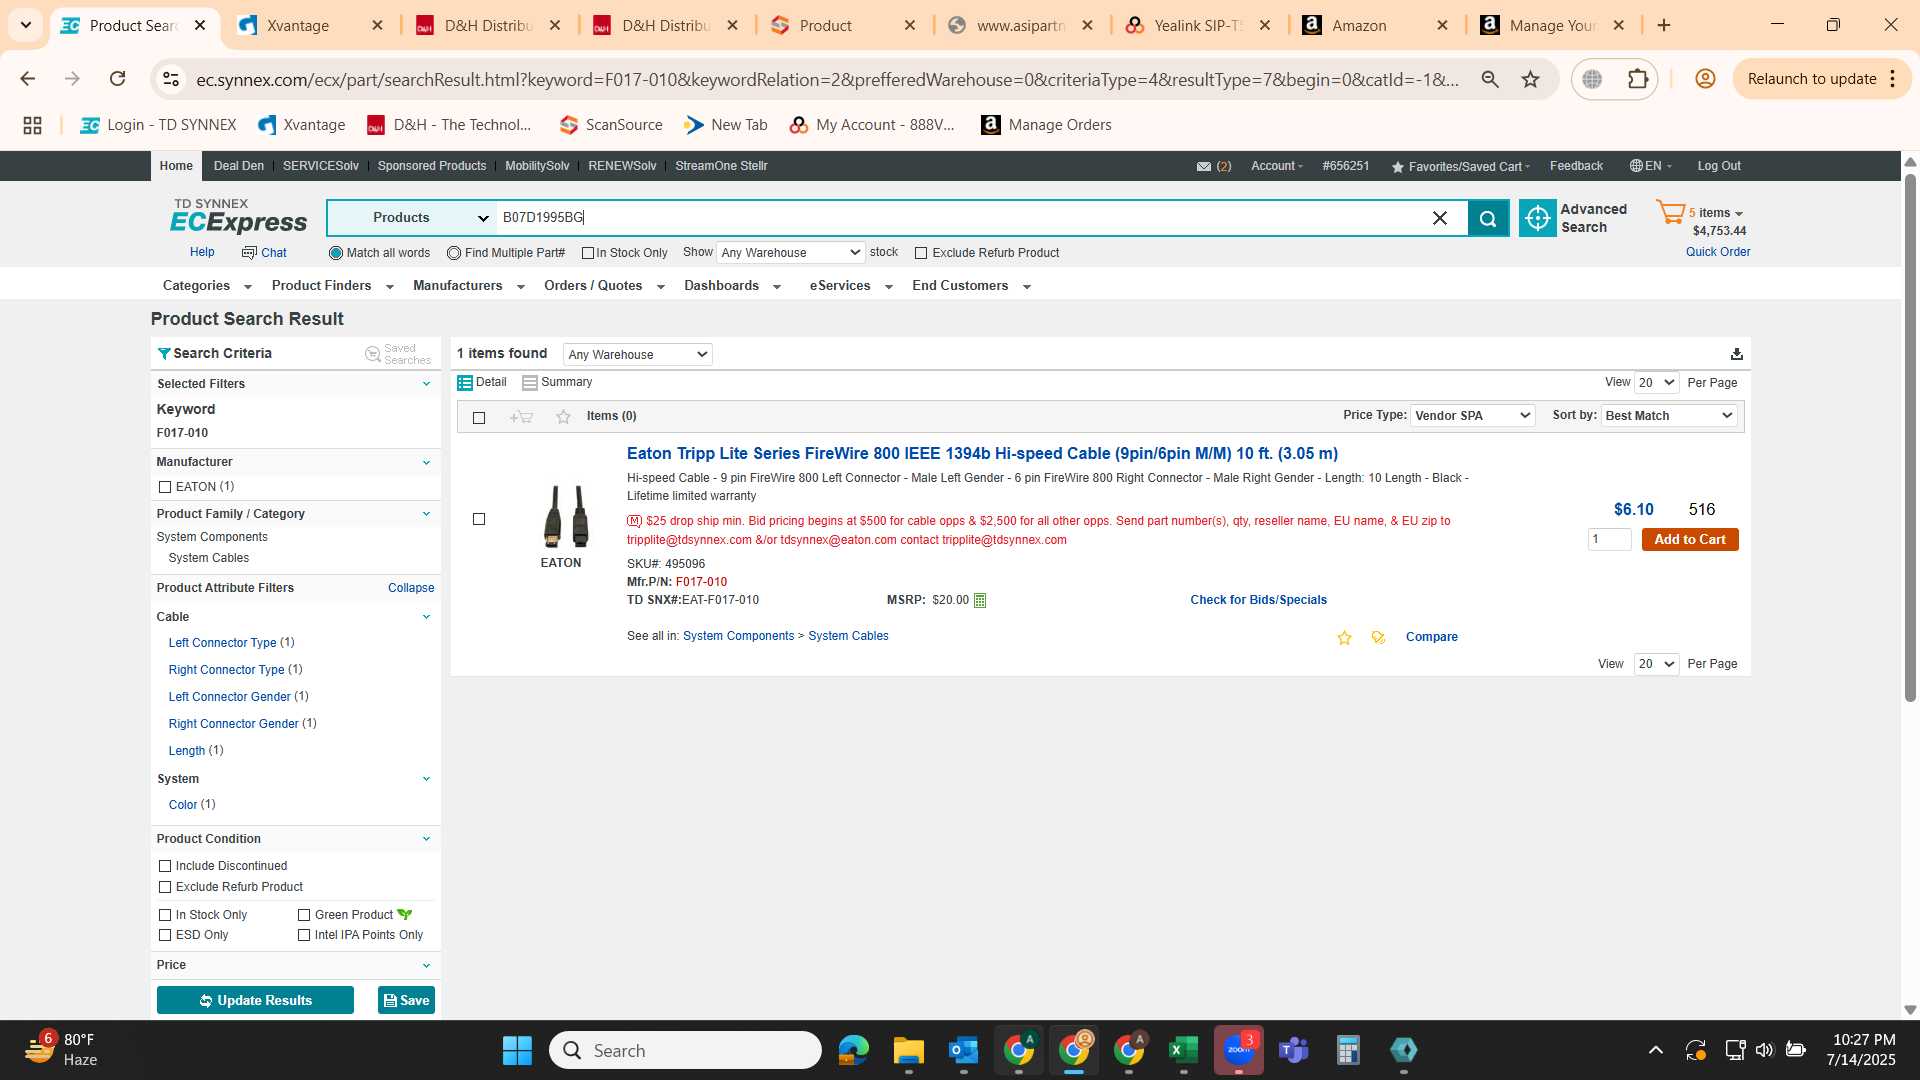Open Zoom app from the taskbar

[x=1238, y=1050]
